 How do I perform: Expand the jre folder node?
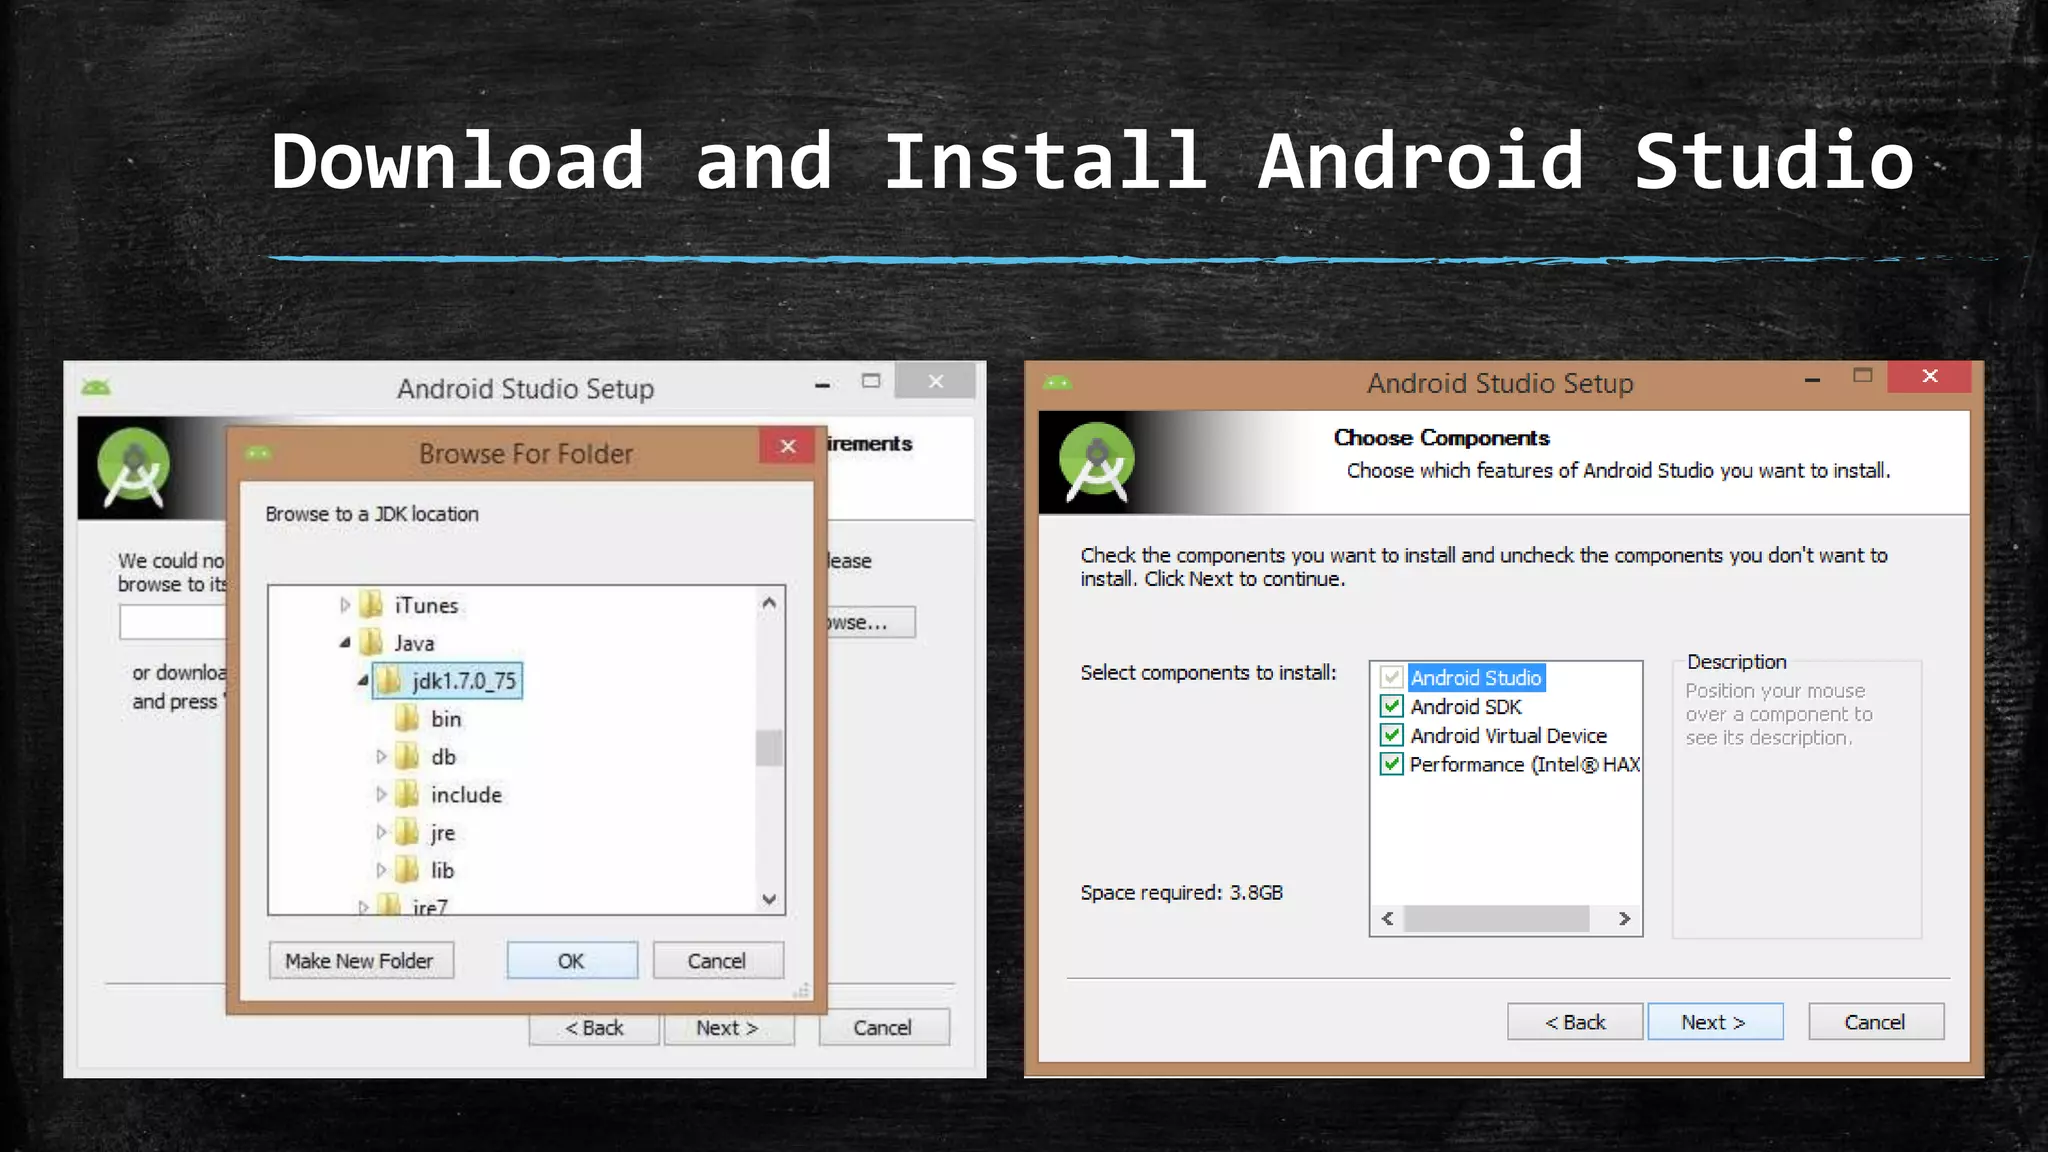pyautogui.click(x=381, y=832)
